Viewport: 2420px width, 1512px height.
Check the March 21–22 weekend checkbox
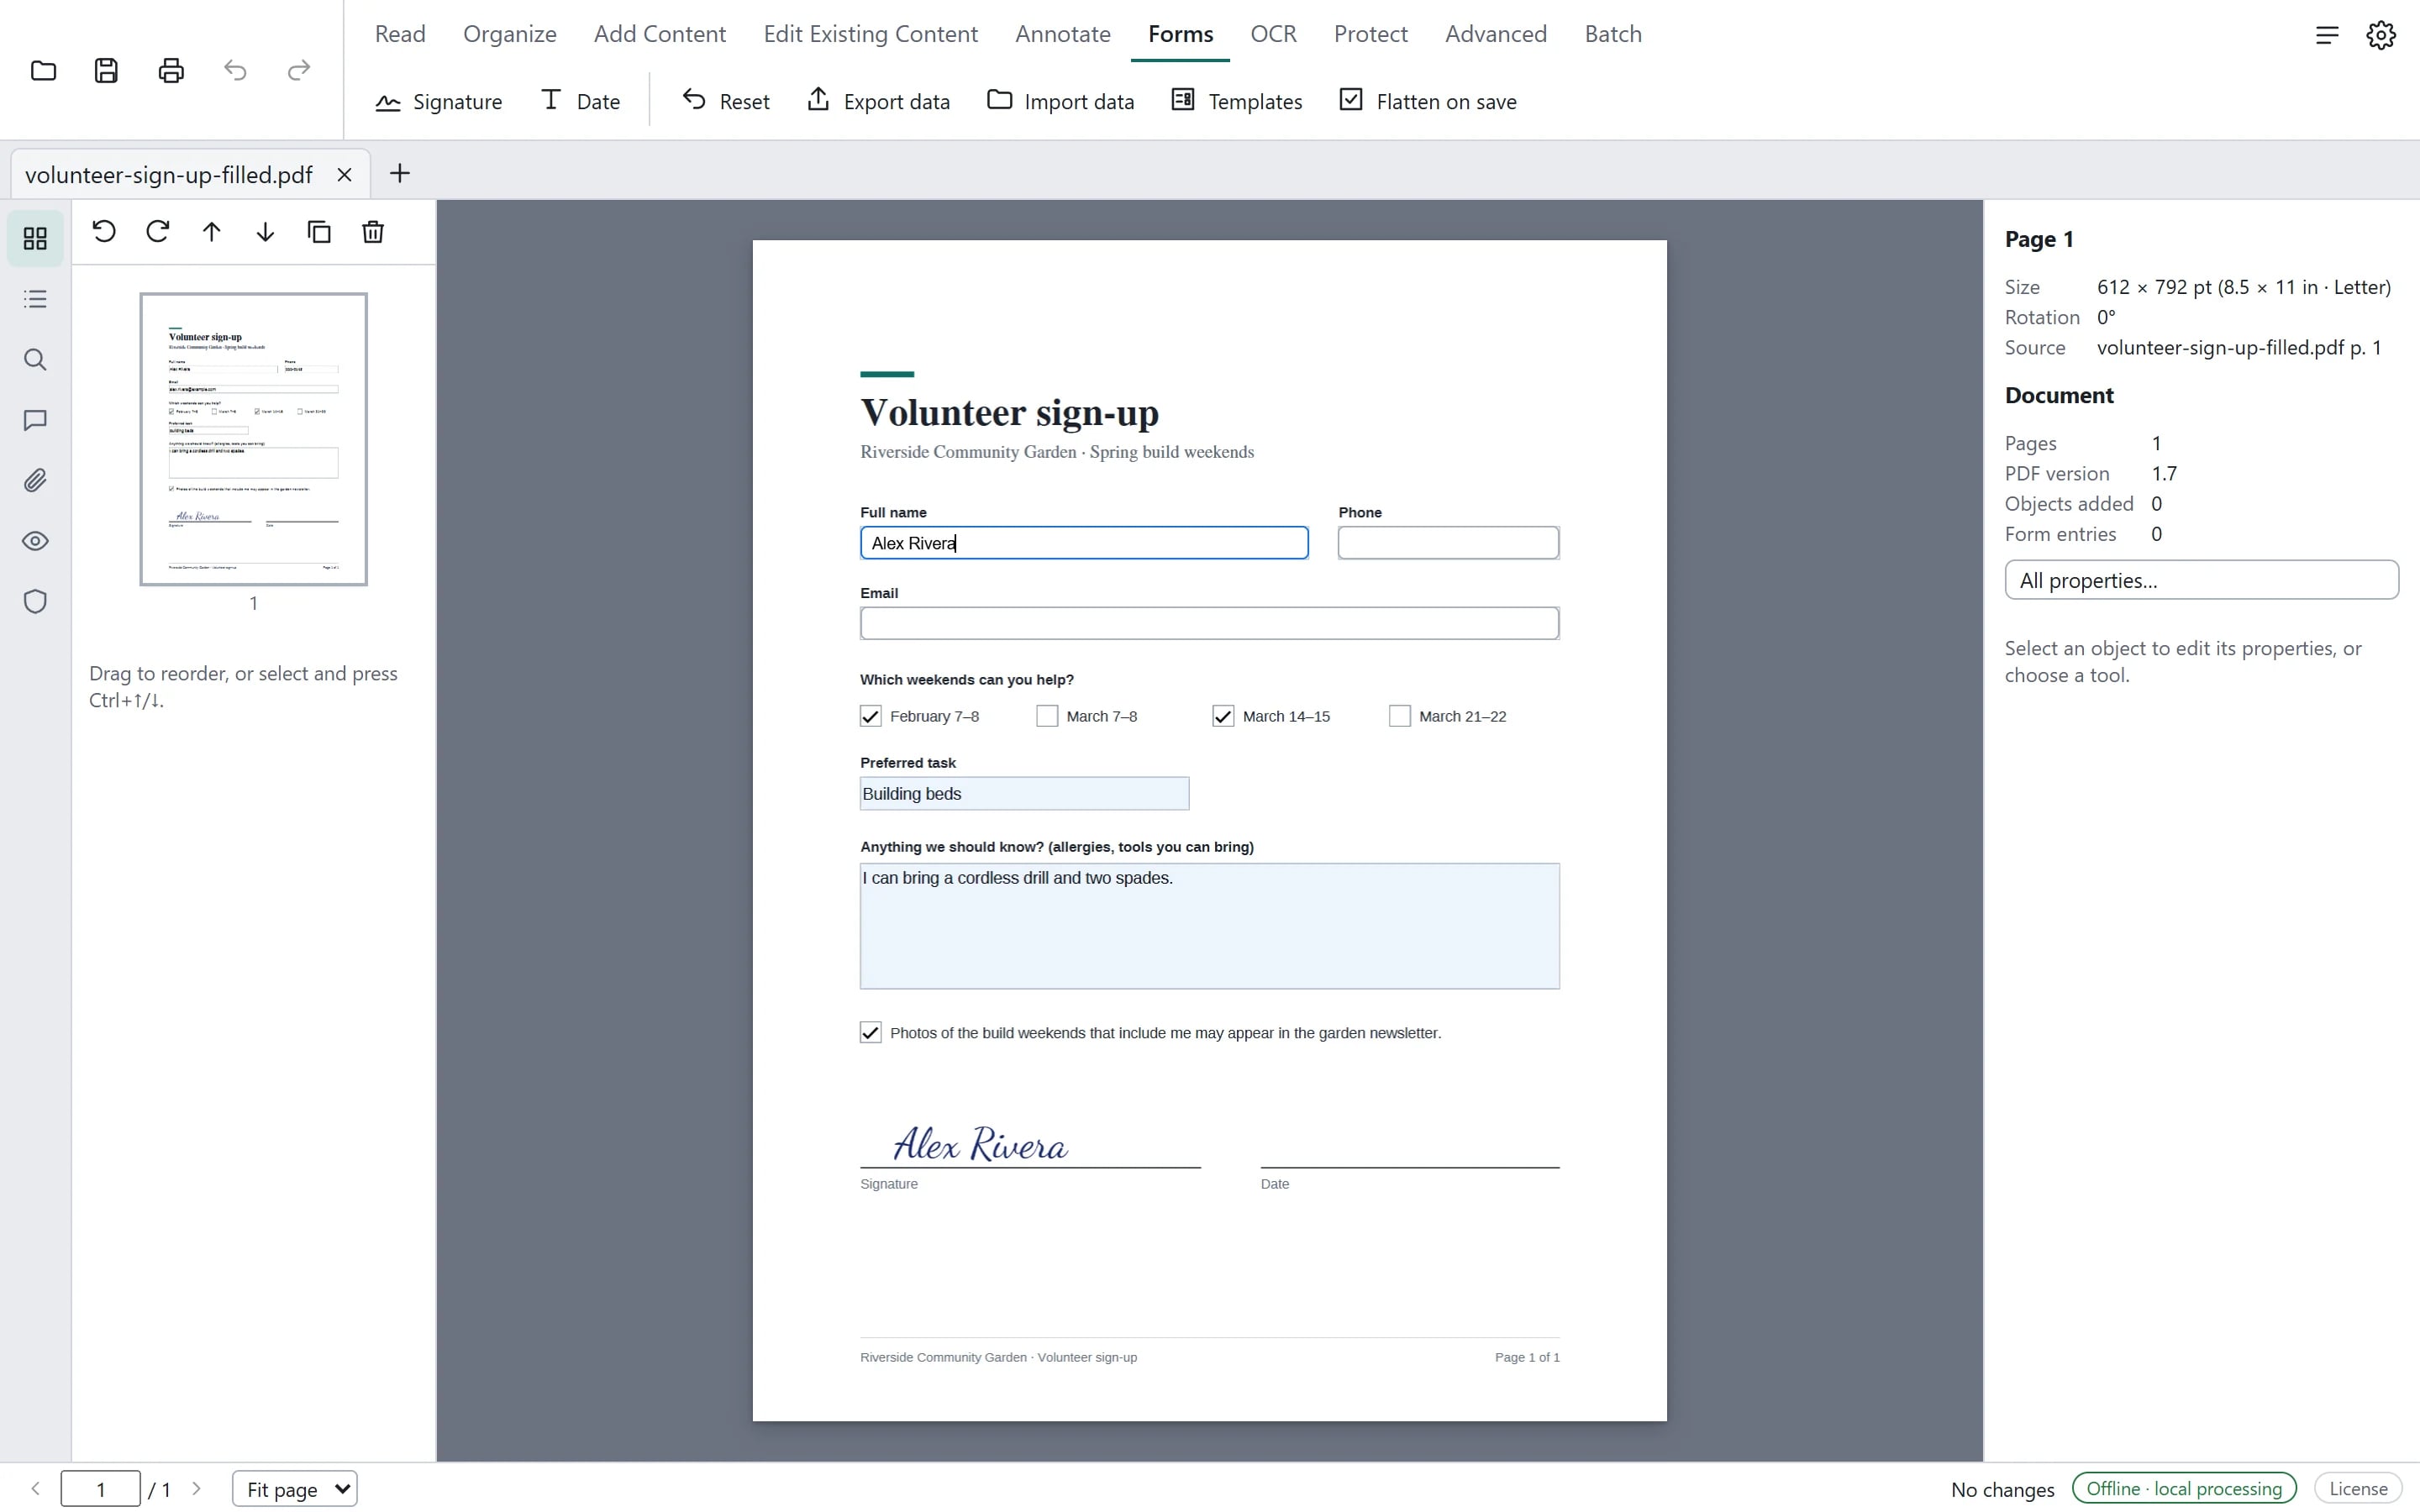(x=1400, y=716)
